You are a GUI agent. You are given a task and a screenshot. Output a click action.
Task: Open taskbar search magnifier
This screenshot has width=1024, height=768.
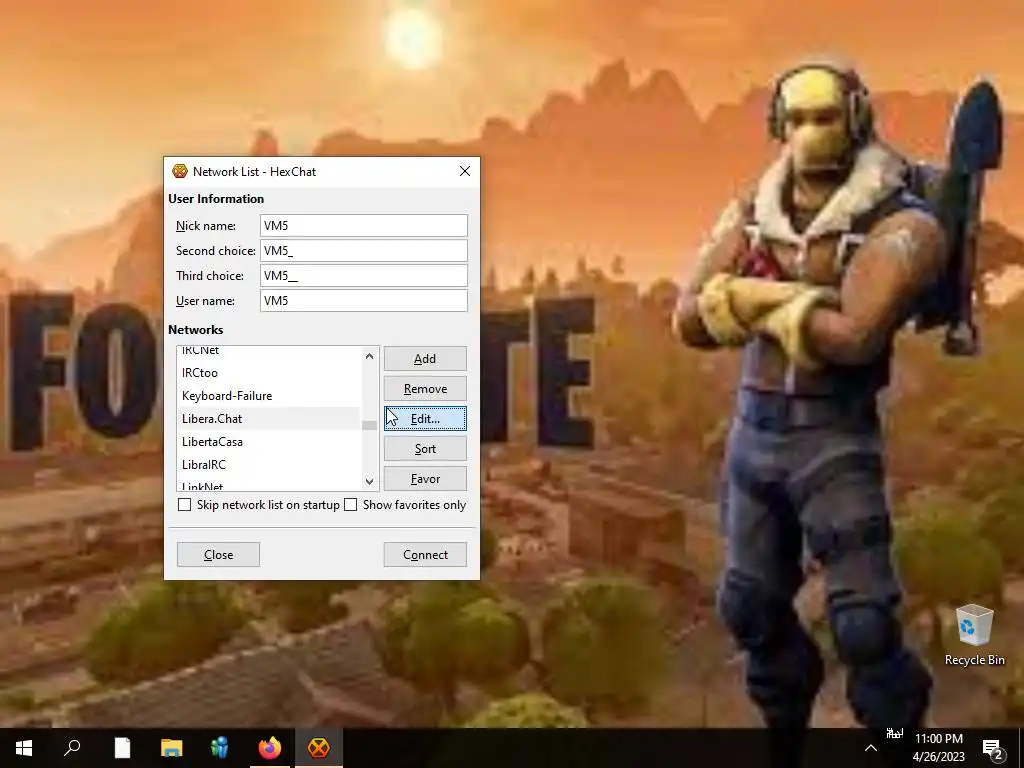(x=72, y=748)
